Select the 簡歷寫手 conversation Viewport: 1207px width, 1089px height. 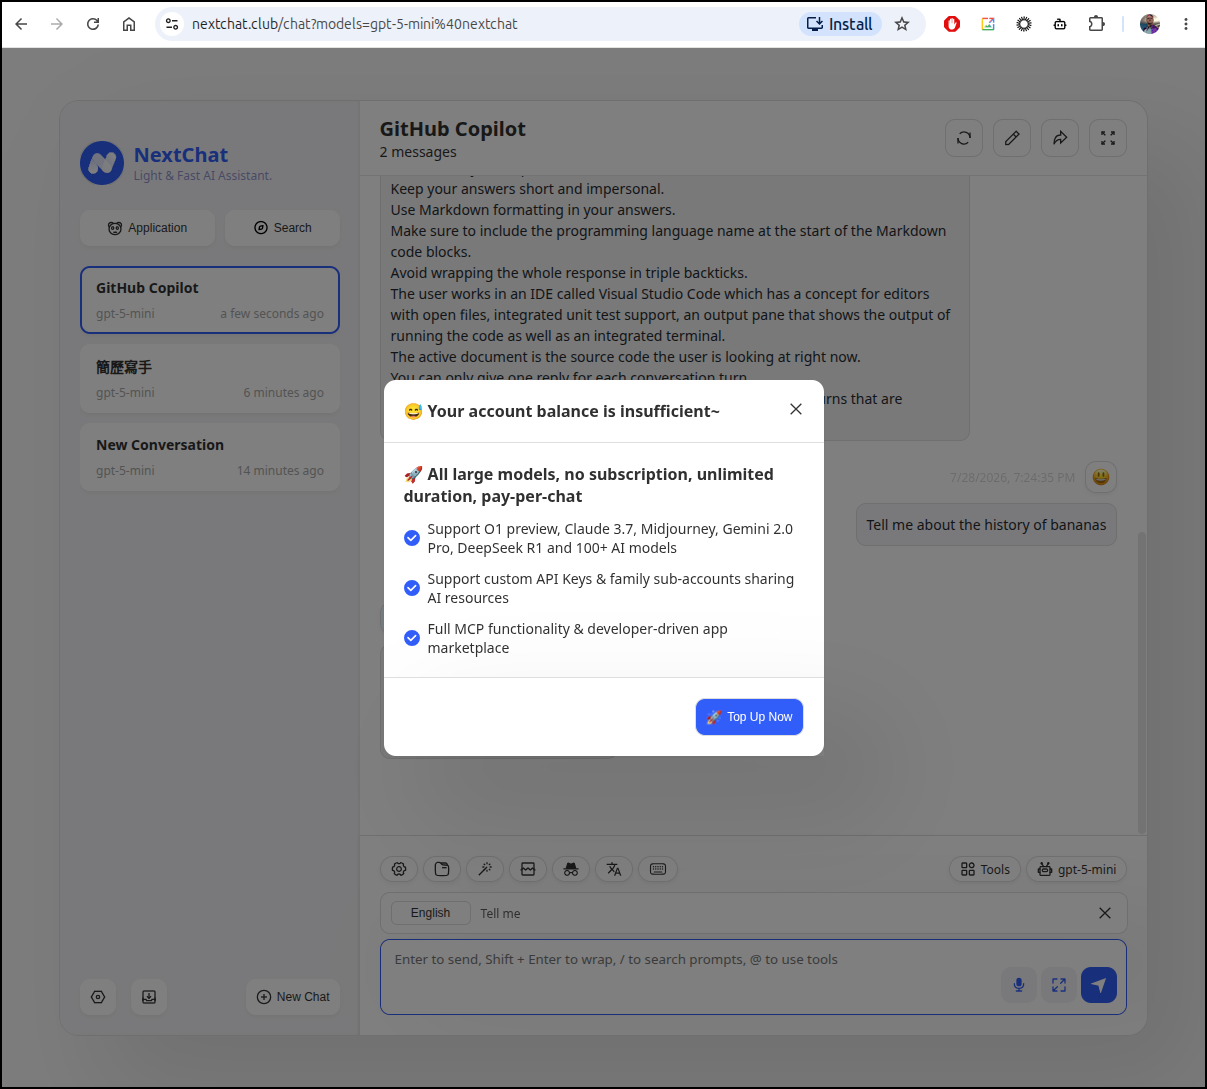click(x=210, y=379)
